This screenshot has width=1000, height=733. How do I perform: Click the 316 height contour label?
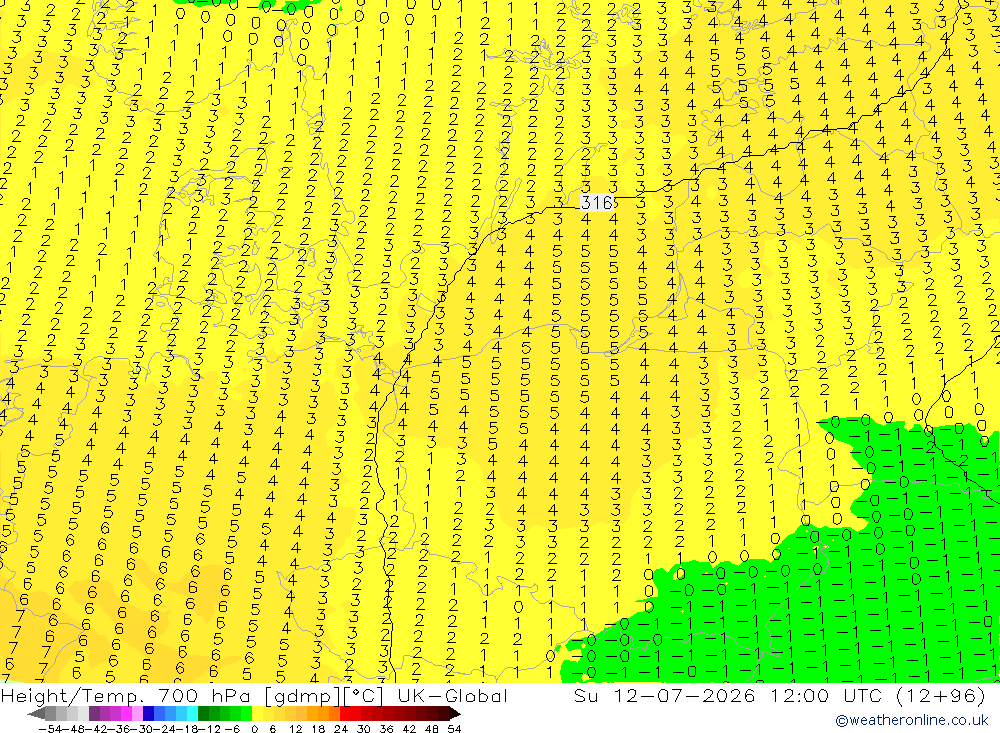point(596,203)
